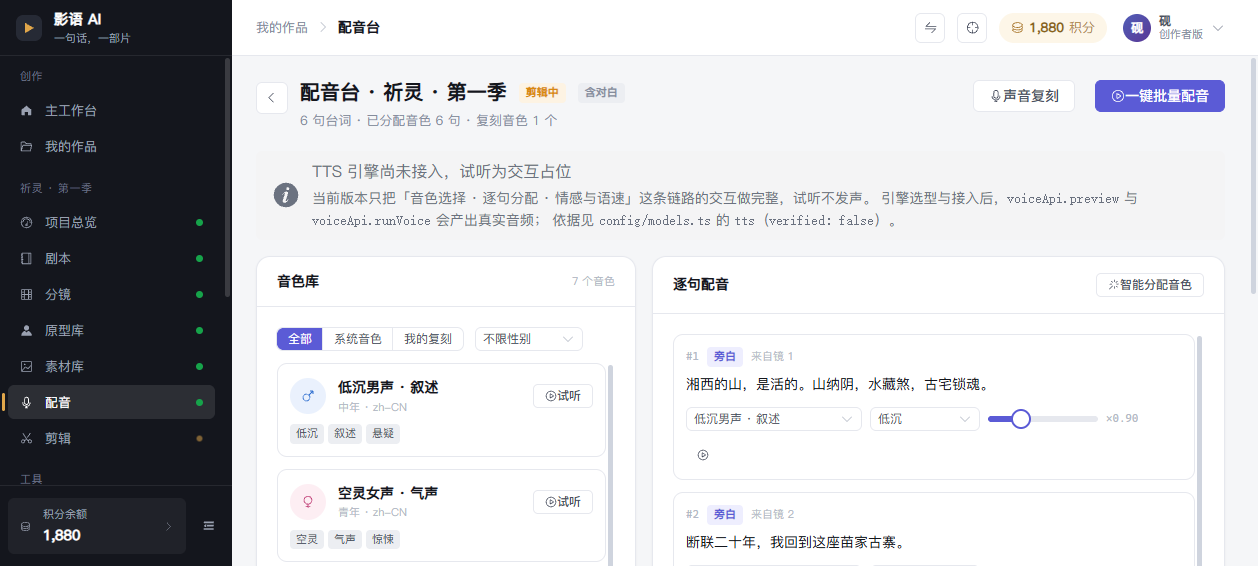Screen dimensions: 1258x566
Task: Click 智能分配音色 button
Action: 1150,285
